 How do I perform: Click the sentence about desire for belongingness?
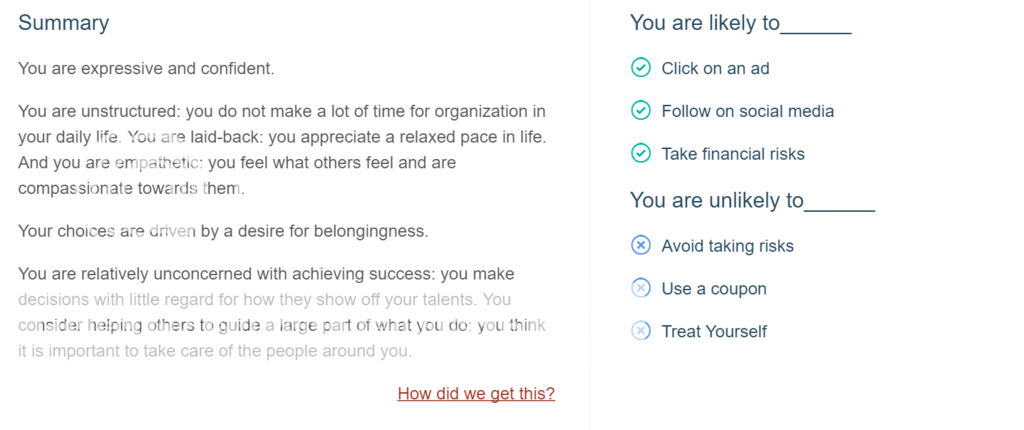223,231
